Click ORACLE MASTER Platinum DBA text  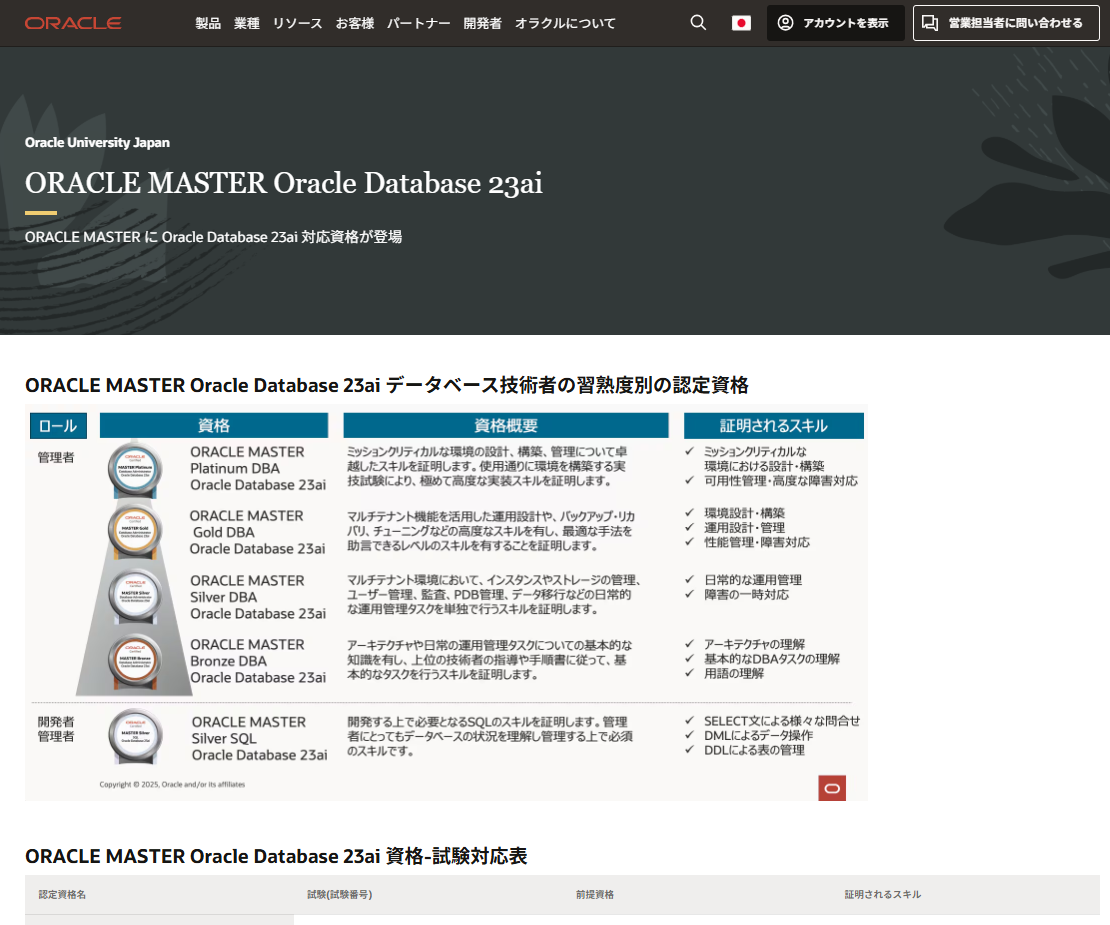click(258, 468)
